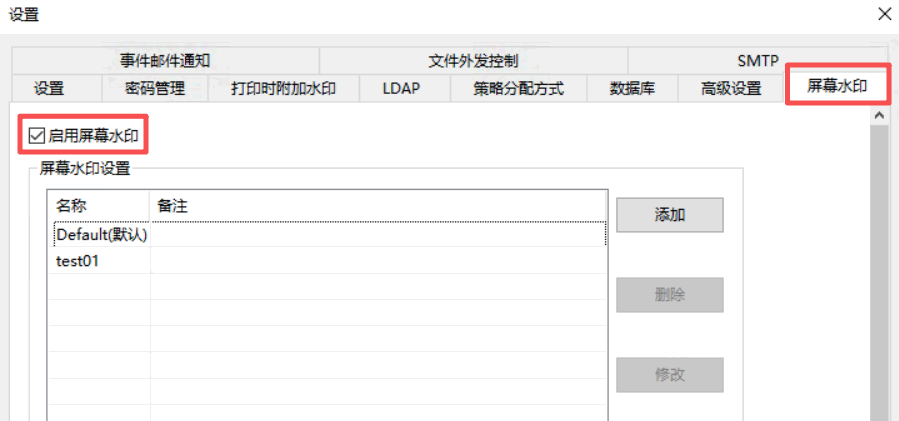Click the 添加 button
899x421 pixels.
(670, 215)
